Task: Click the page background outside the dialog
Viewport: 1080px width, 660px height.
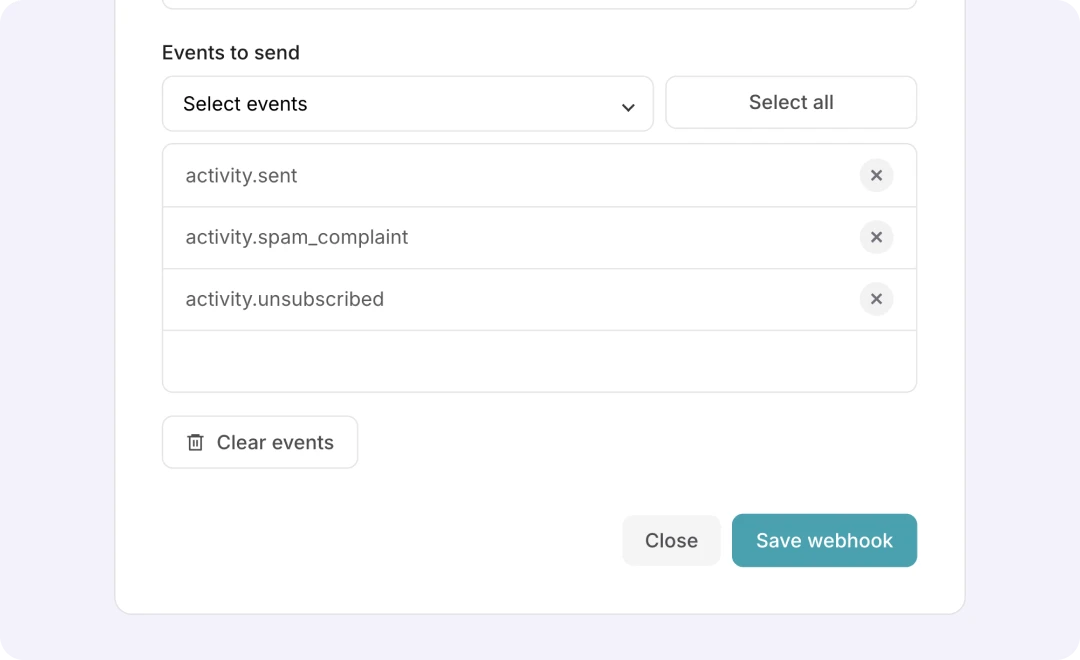Action: tap(1020, 330)
